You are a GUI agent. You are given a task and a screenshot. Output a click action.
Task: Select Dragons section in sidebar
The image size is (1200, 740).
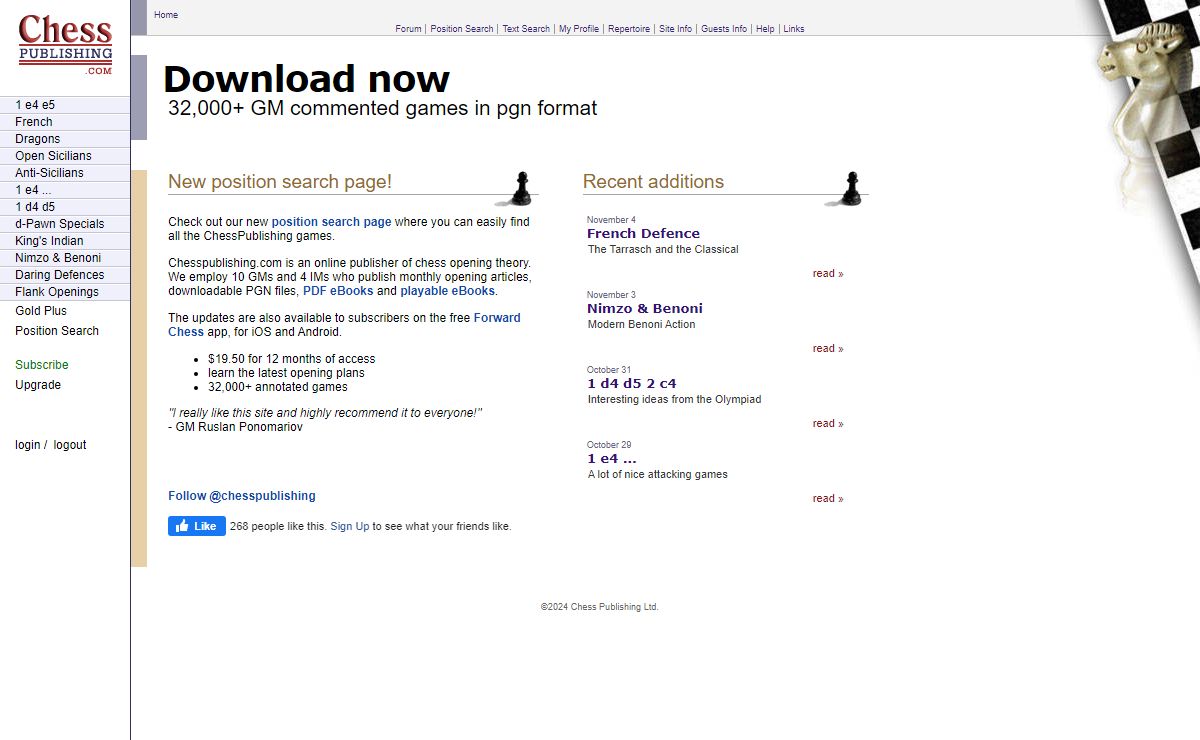coord(65,139)
